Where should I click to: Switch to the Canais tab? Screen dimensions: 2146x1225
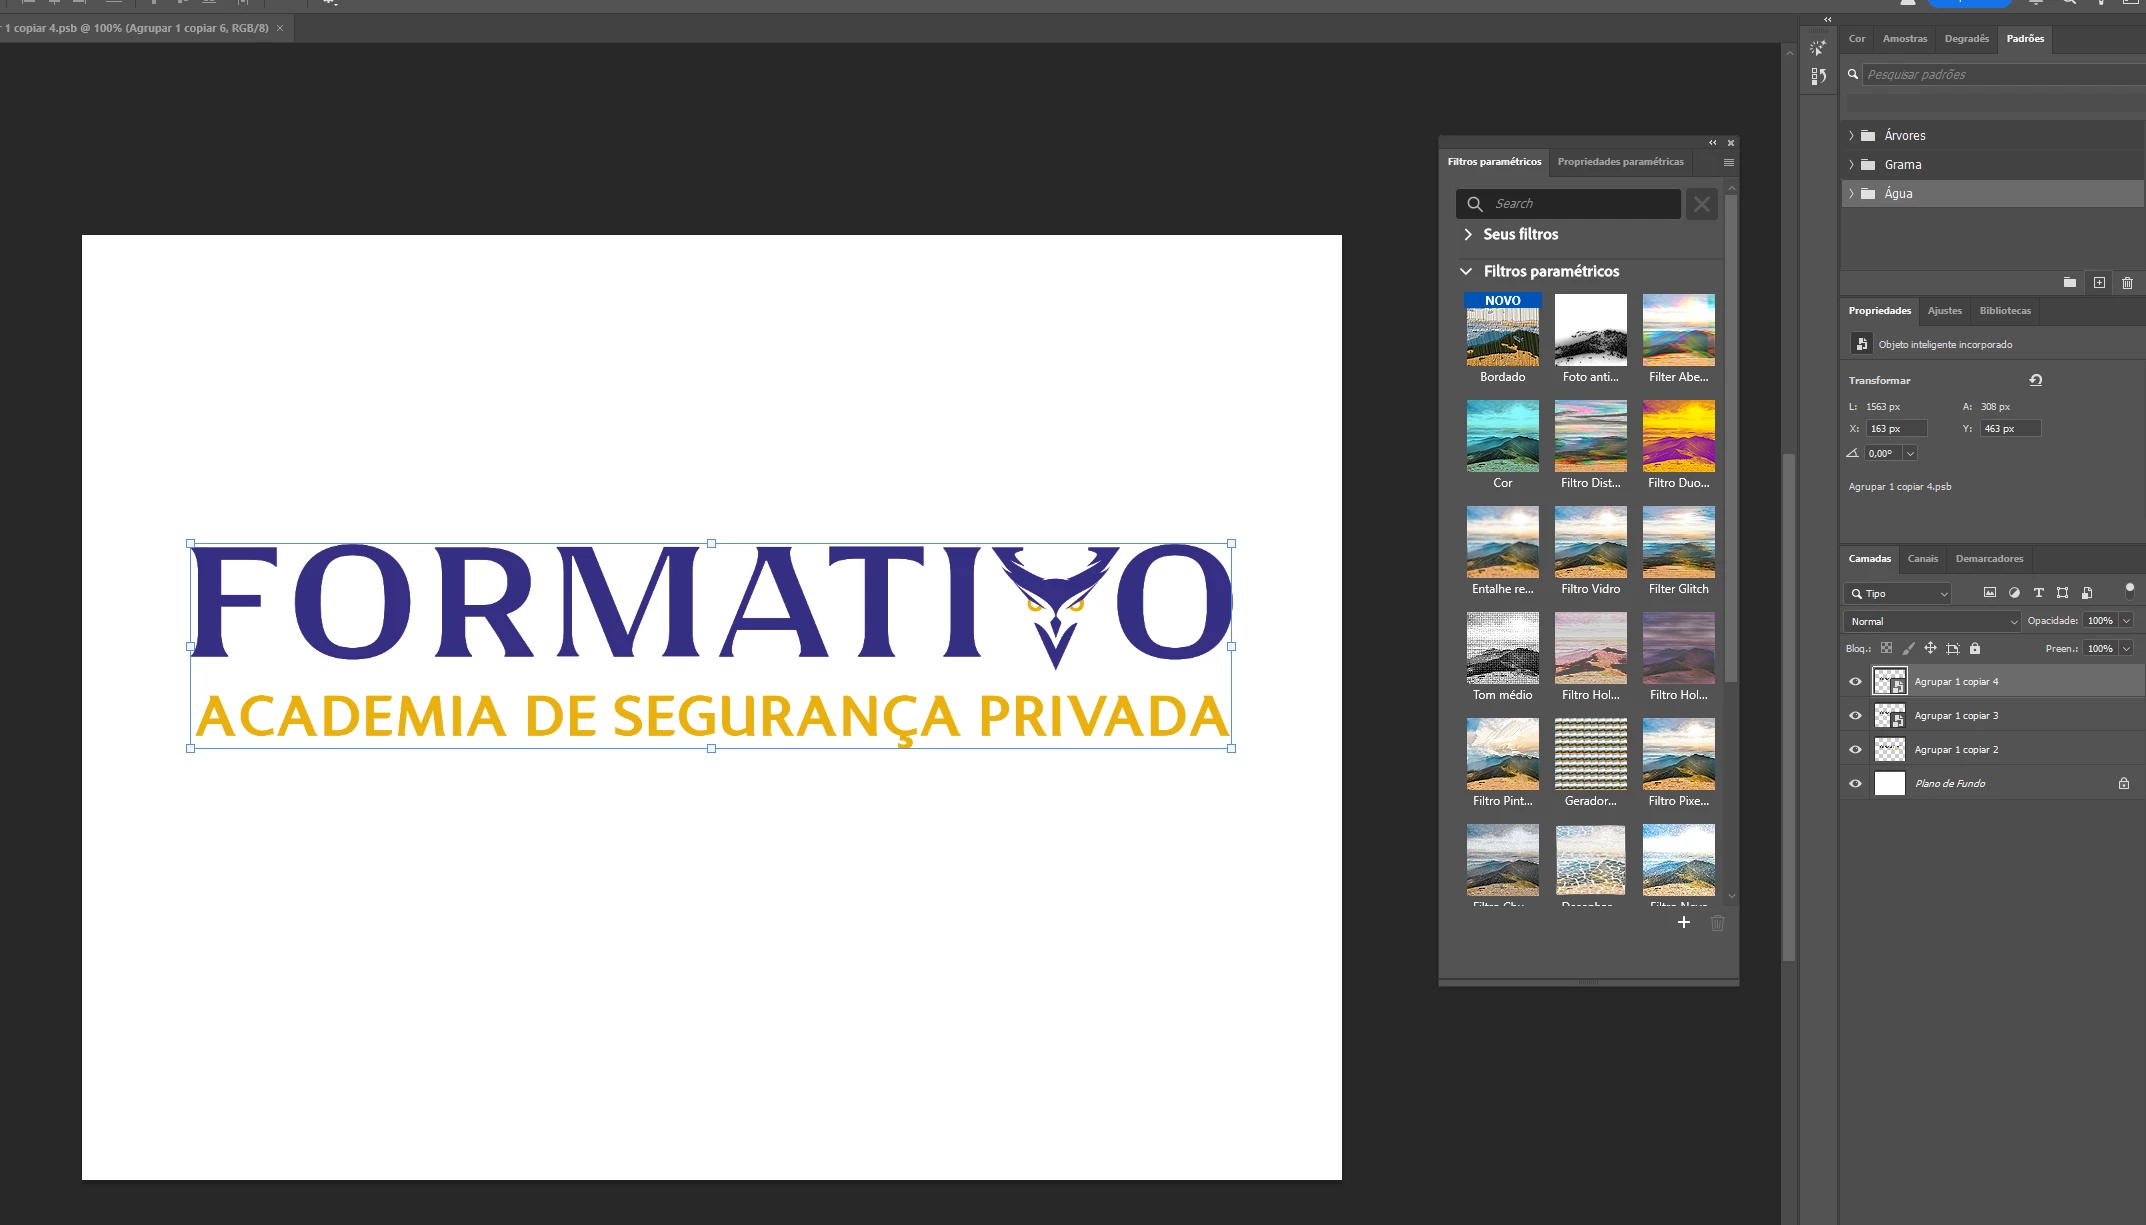[x=1922, y=559]
